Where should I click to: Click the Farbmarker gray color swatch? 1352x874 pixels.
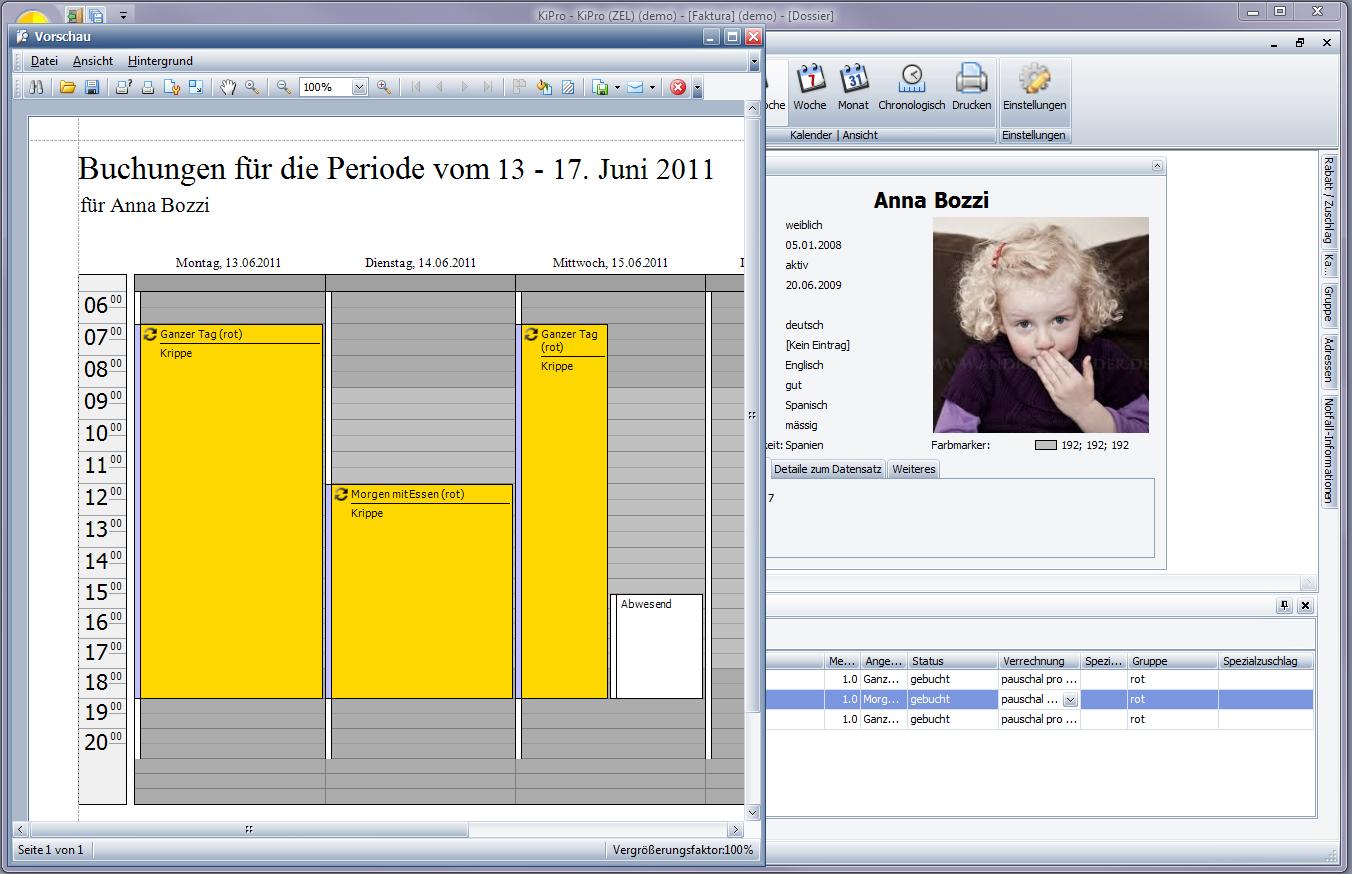click(1045, 445)
